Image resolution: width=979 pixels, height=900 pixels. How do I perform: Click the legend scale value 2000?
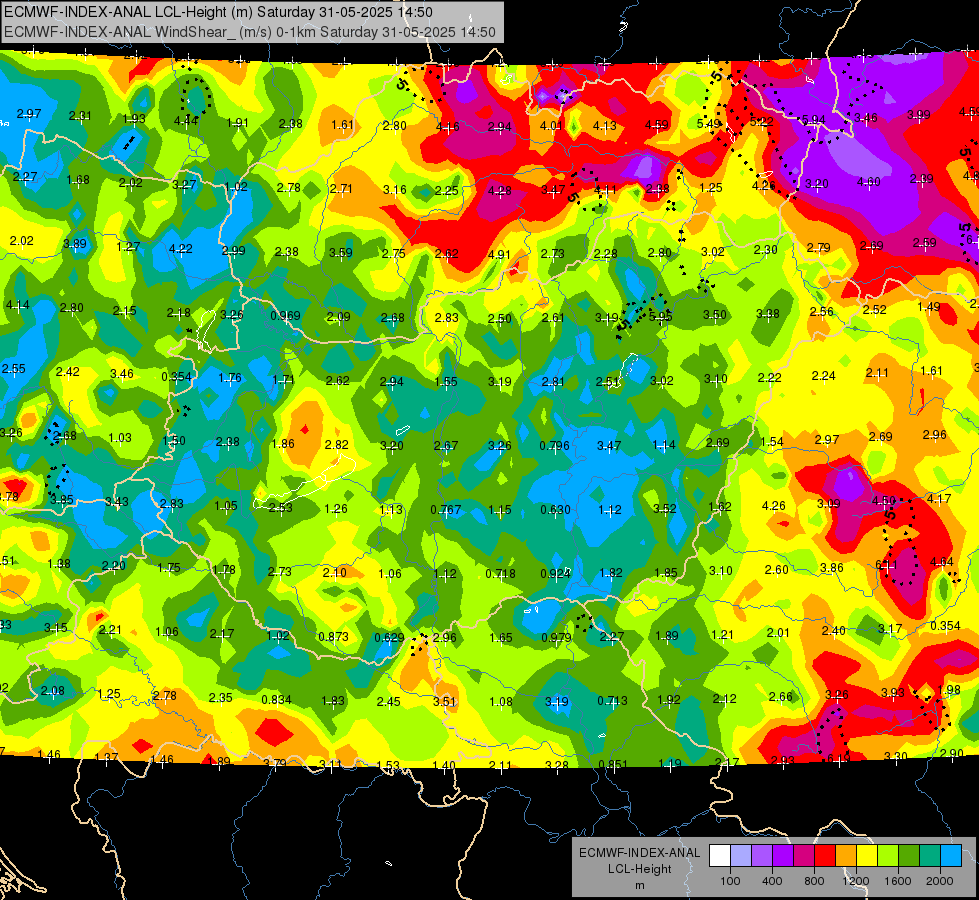click(940, 881)
